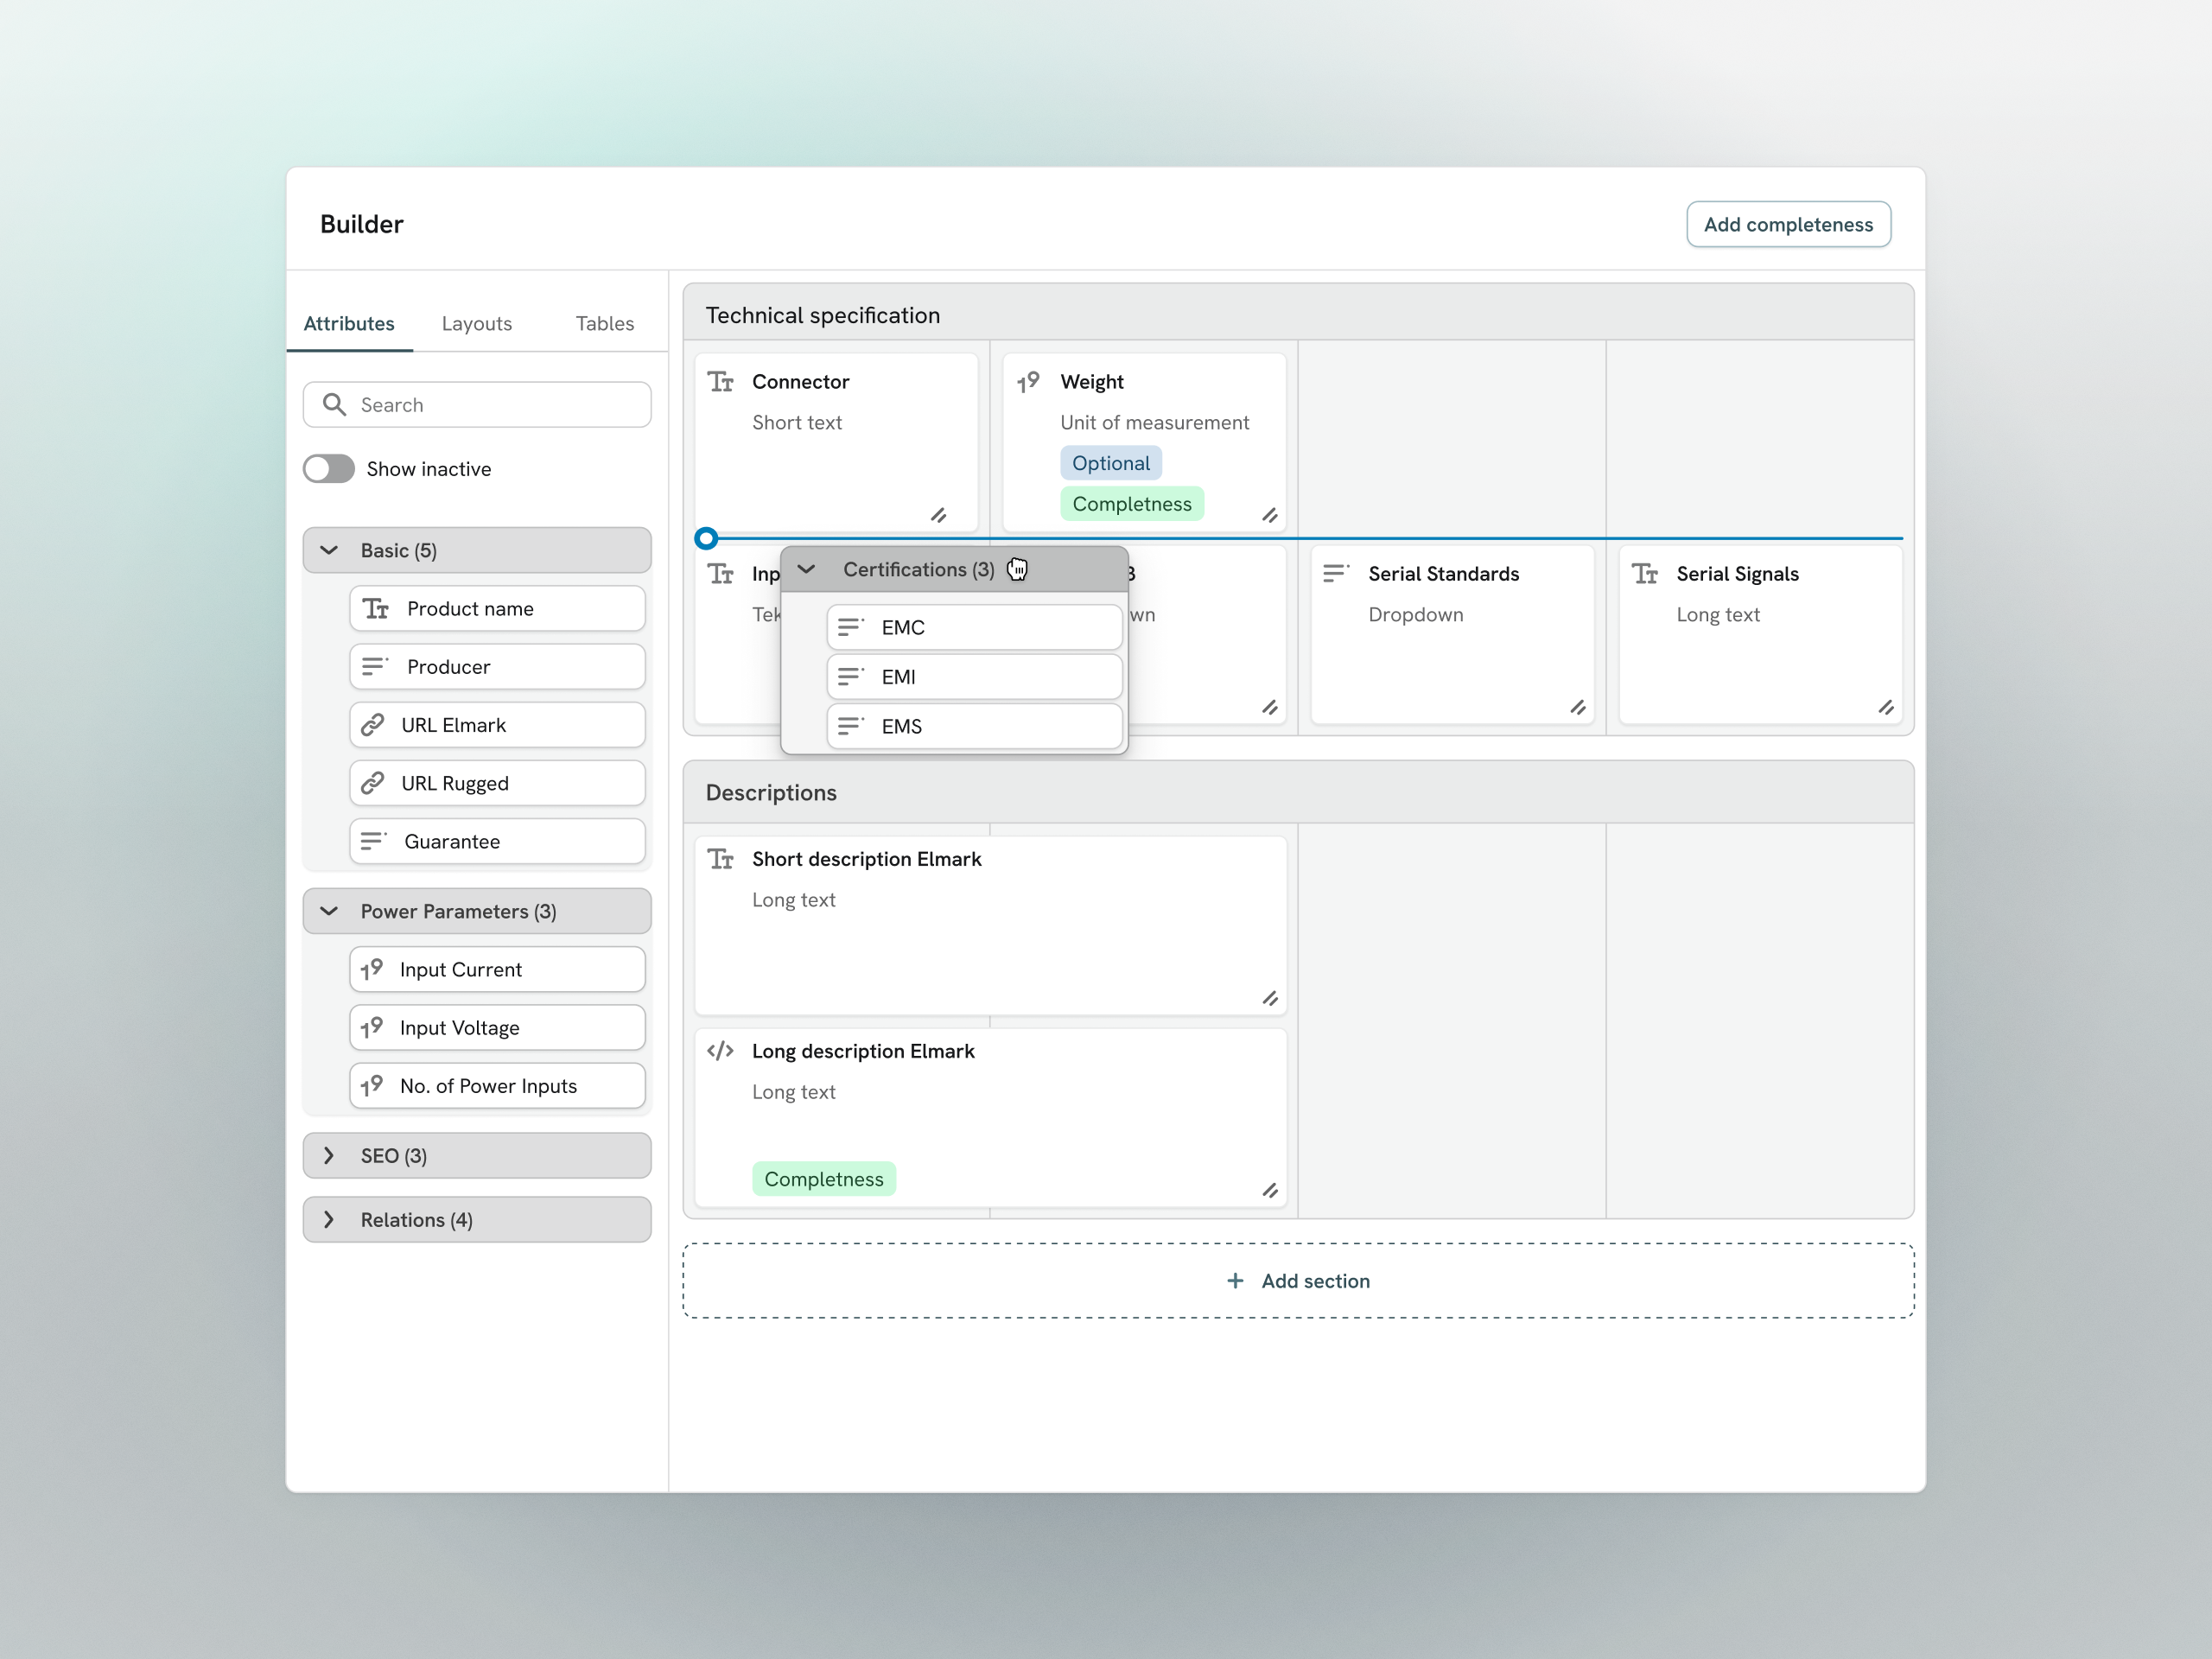
Task: Switch to the Attributes tab
Action: (x=349, y=323)
